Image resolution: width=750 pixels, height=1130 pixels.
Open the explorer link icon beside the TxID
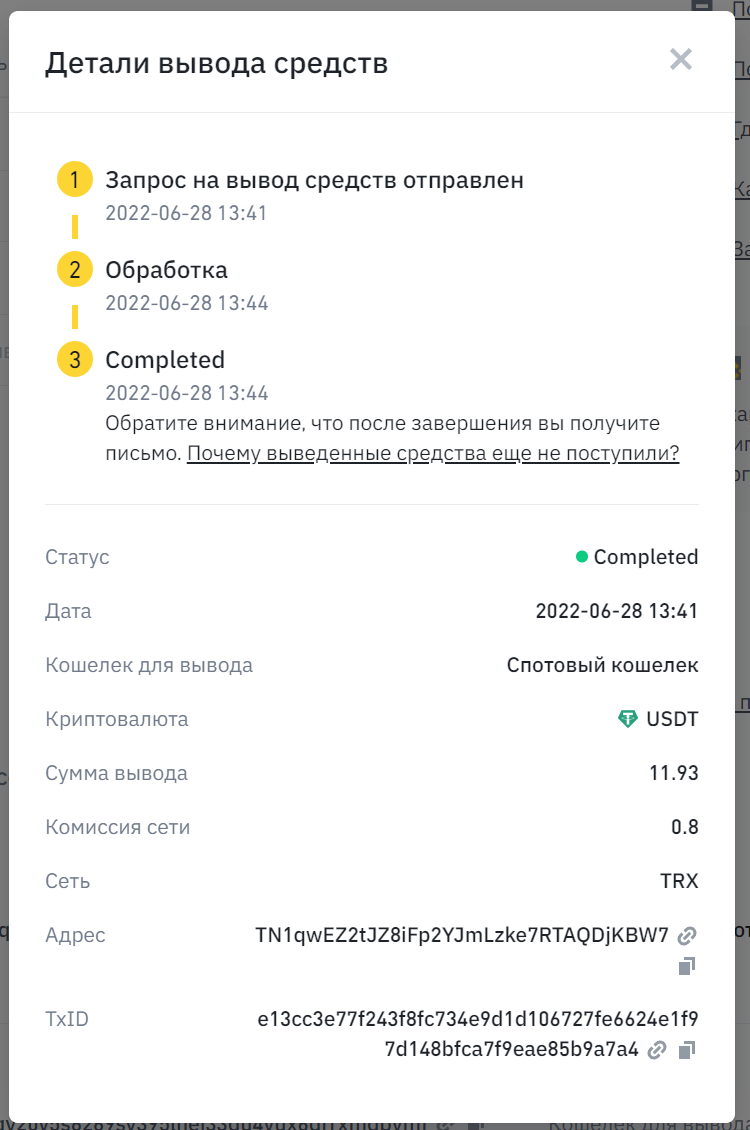656,1050
